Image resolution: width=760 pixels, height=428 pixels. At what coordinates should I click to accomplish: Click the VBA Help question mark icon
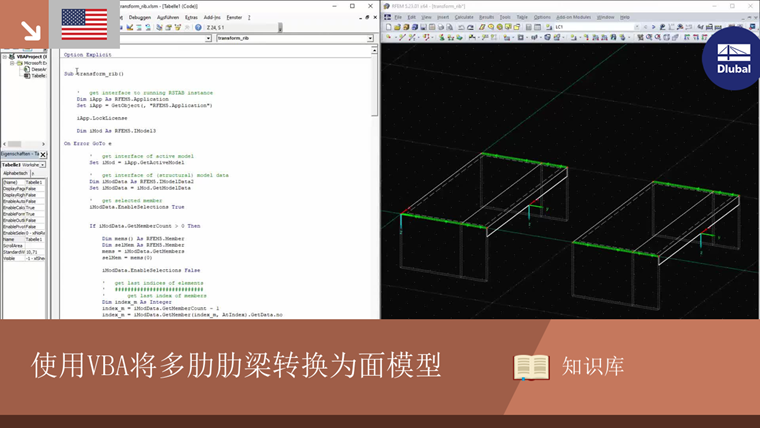198,28
